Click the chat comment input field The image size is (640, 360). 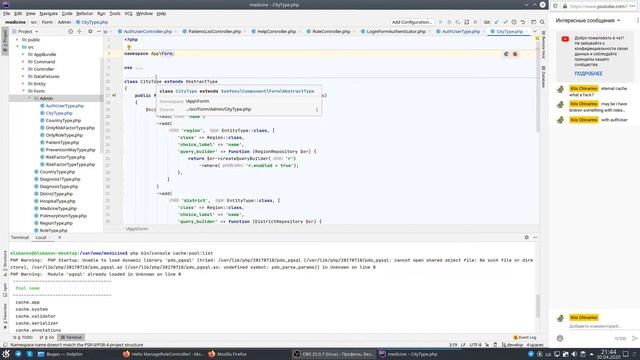[x=594, y=326]
